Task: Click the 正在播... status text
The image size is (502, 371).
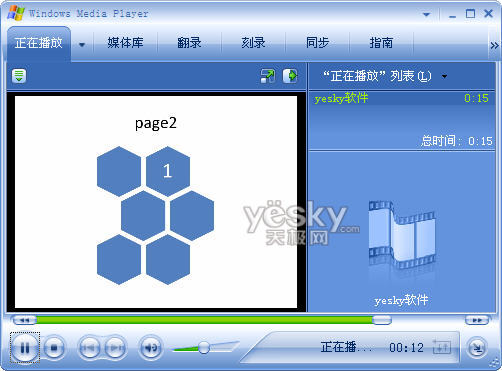Action: click(x=346, y=347)
